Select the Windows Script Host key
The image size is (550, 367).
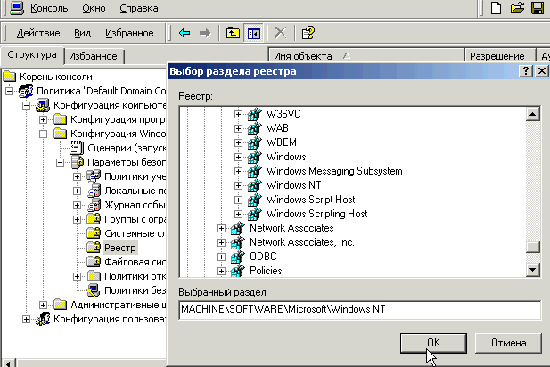click(x=311, y=200)
